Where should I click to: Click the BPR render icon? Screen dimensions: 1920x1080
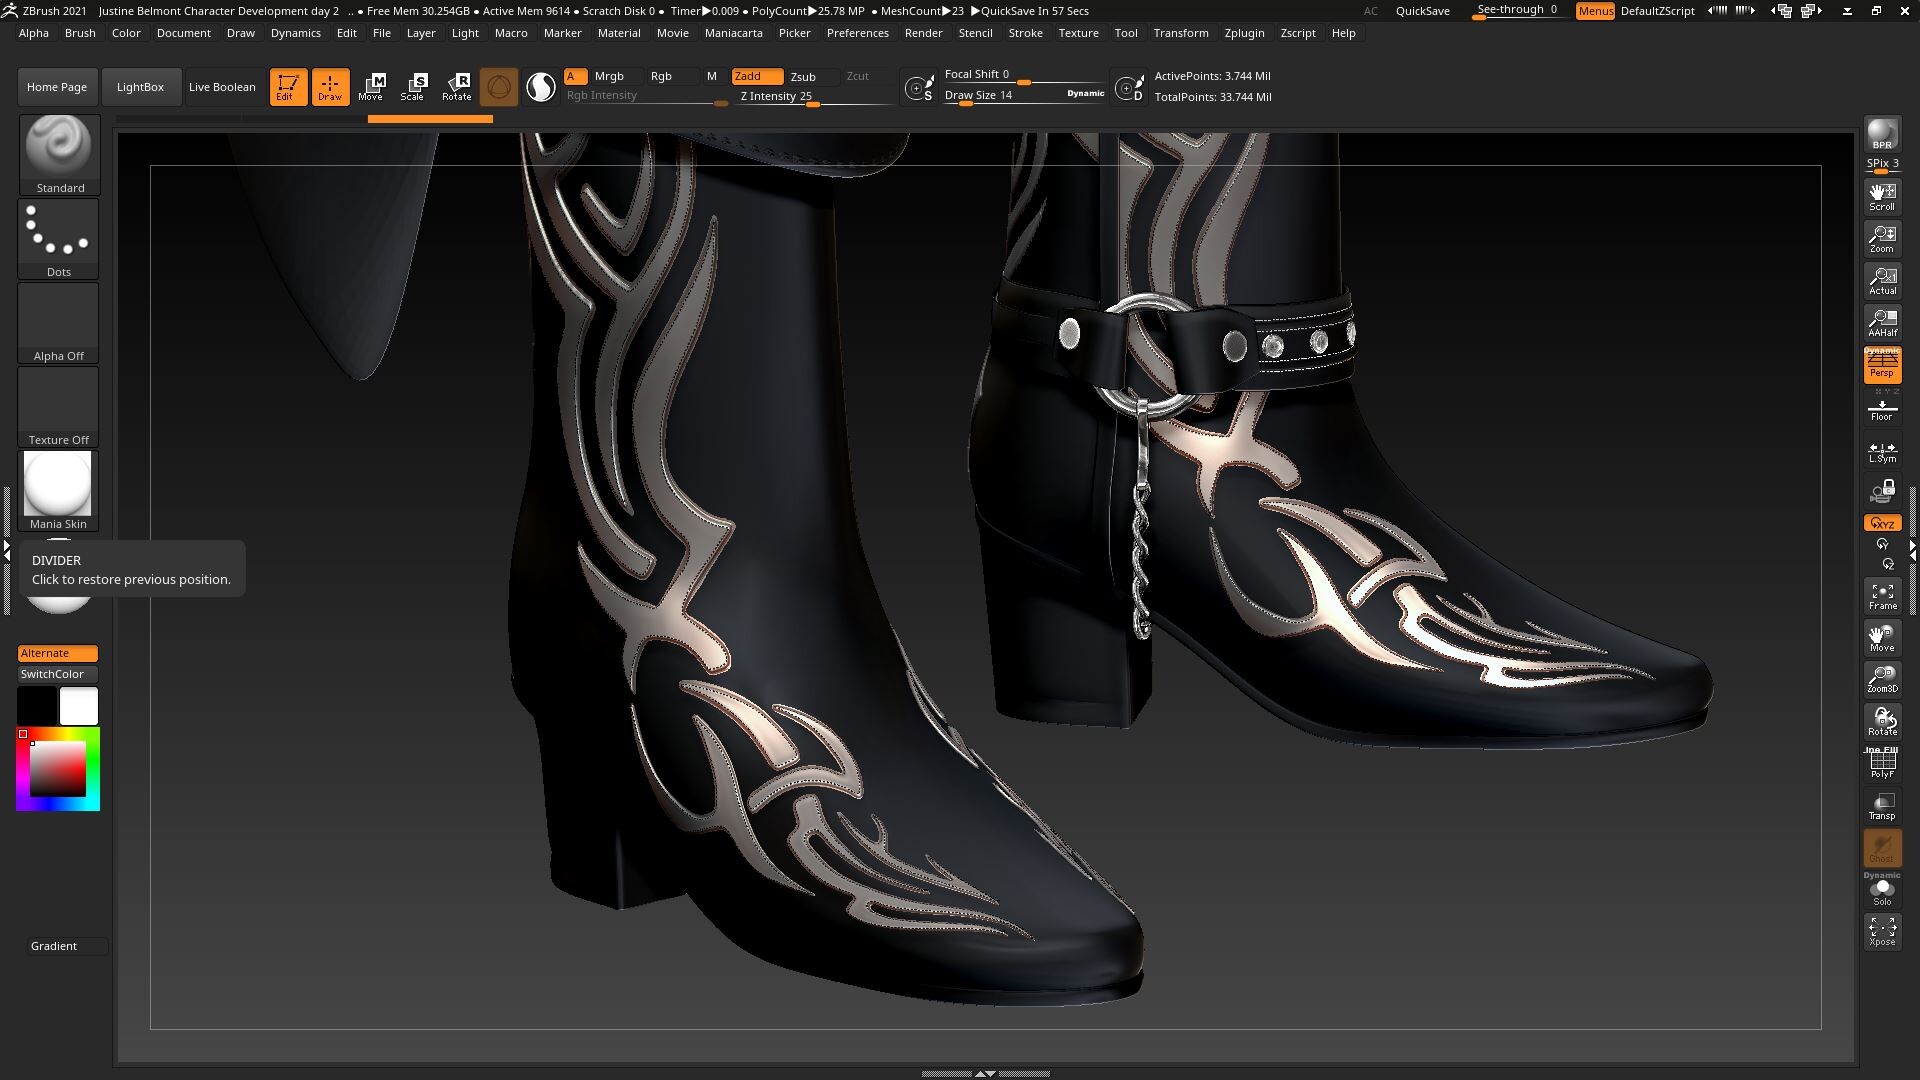[1882, 134]
